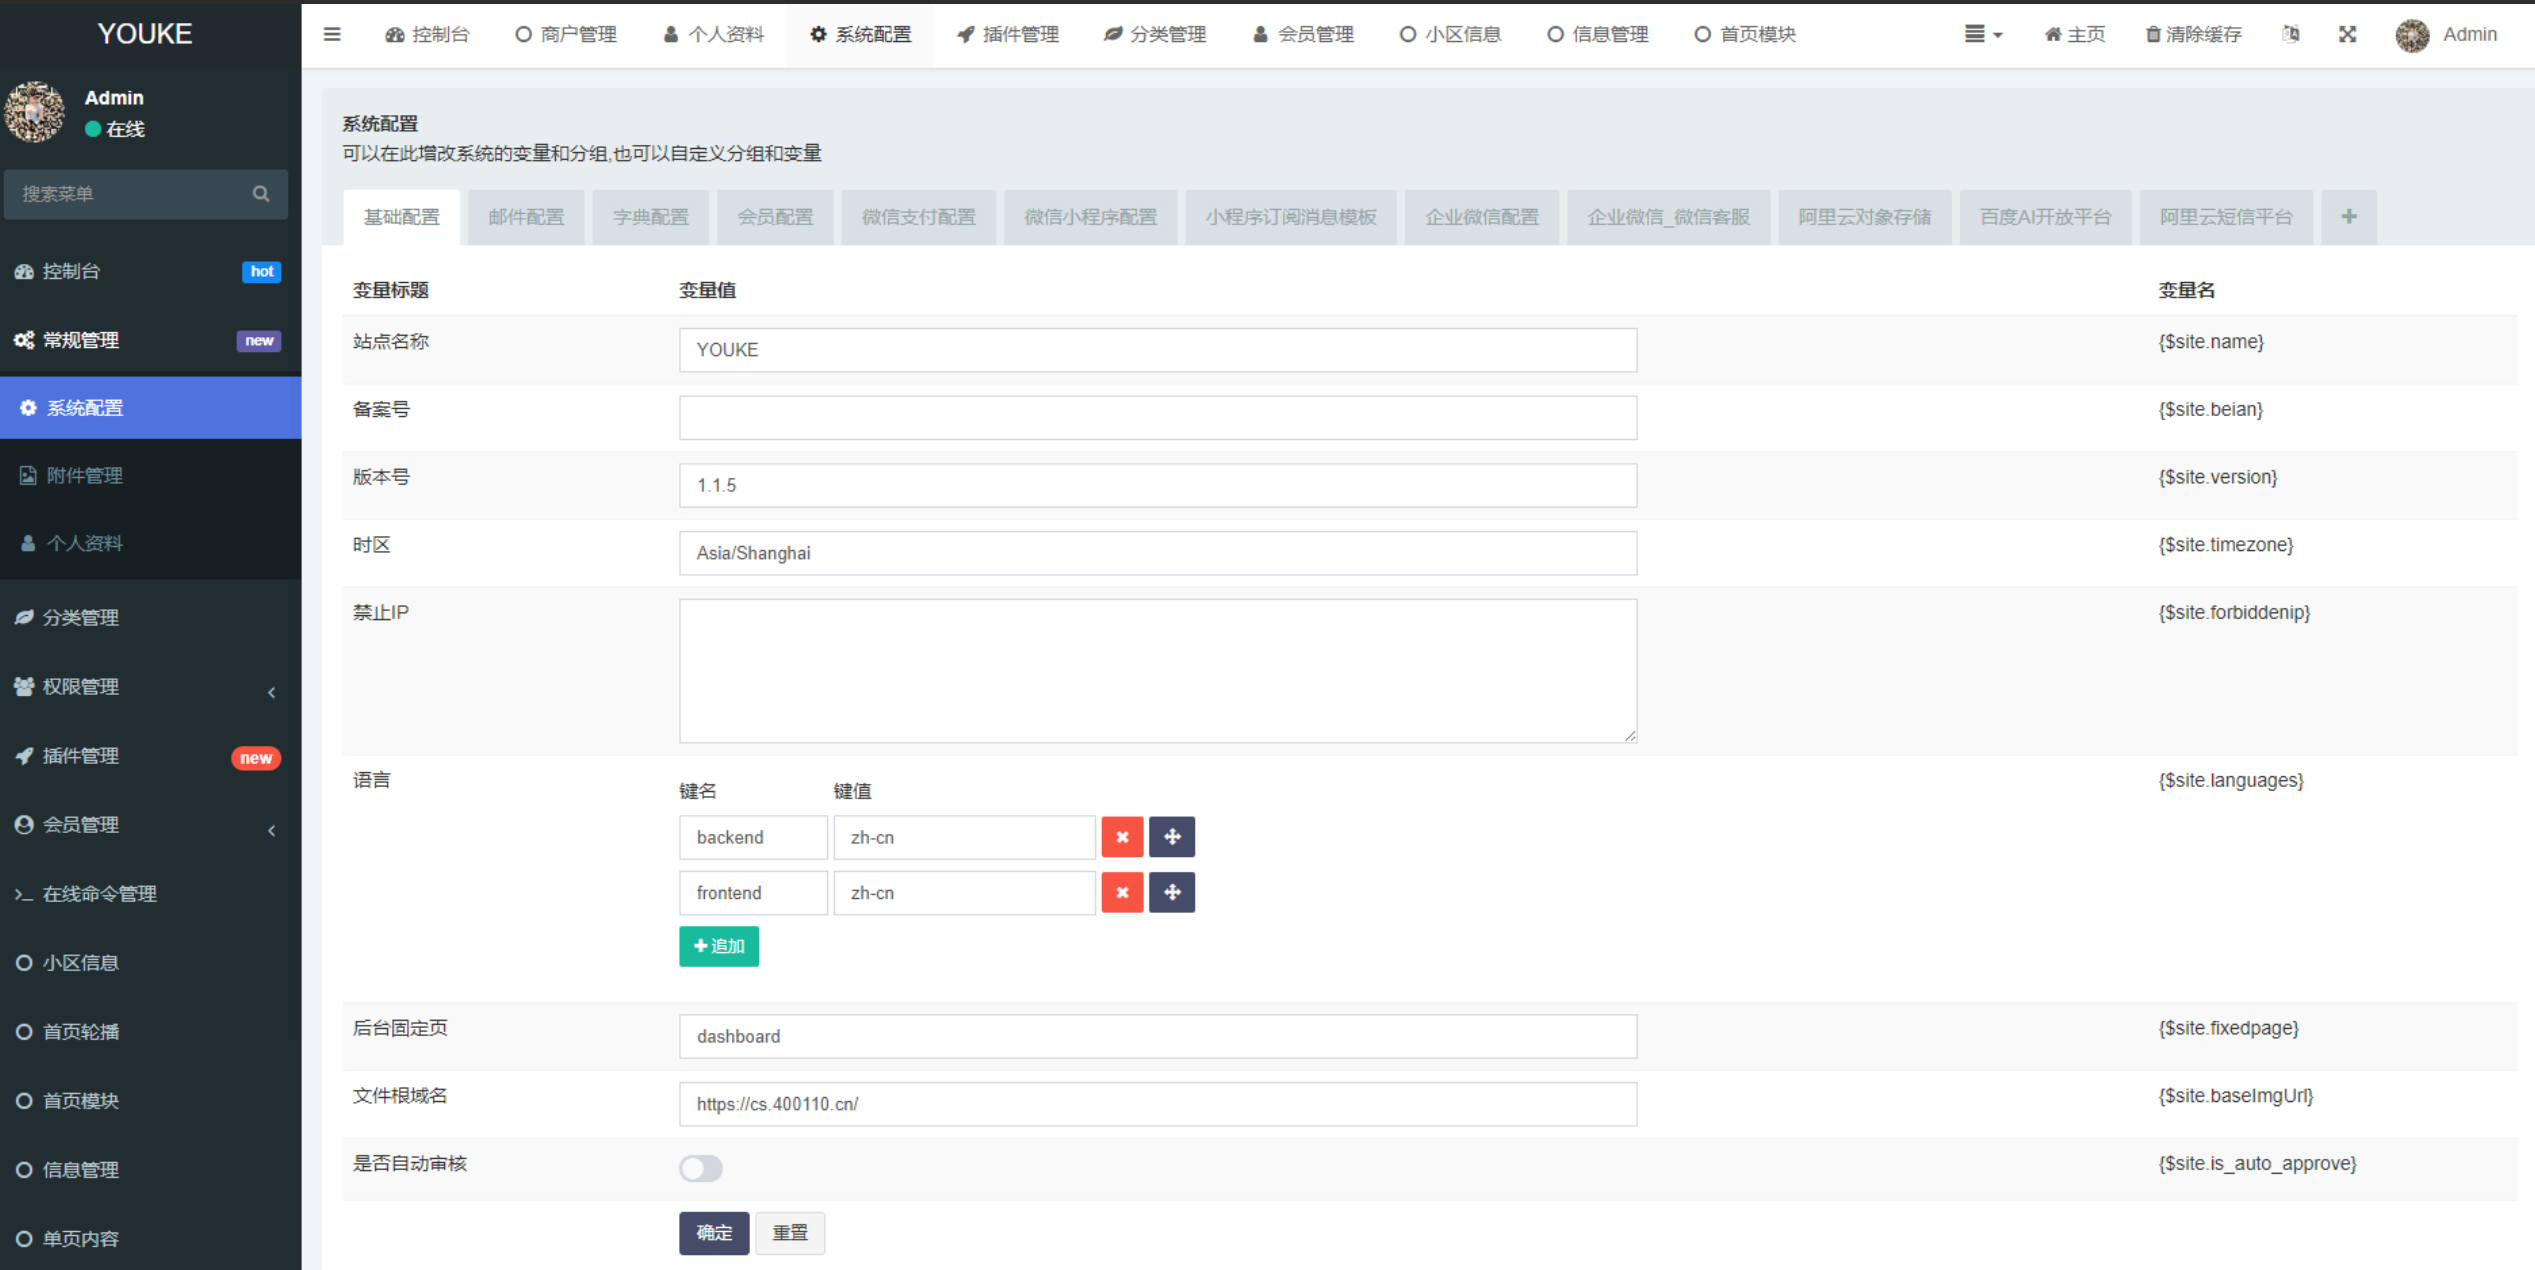The width and height of the screenshot is (2535, 1270).
Task: Click the 清除缓存 trash icon
Action: [2152, 34]
